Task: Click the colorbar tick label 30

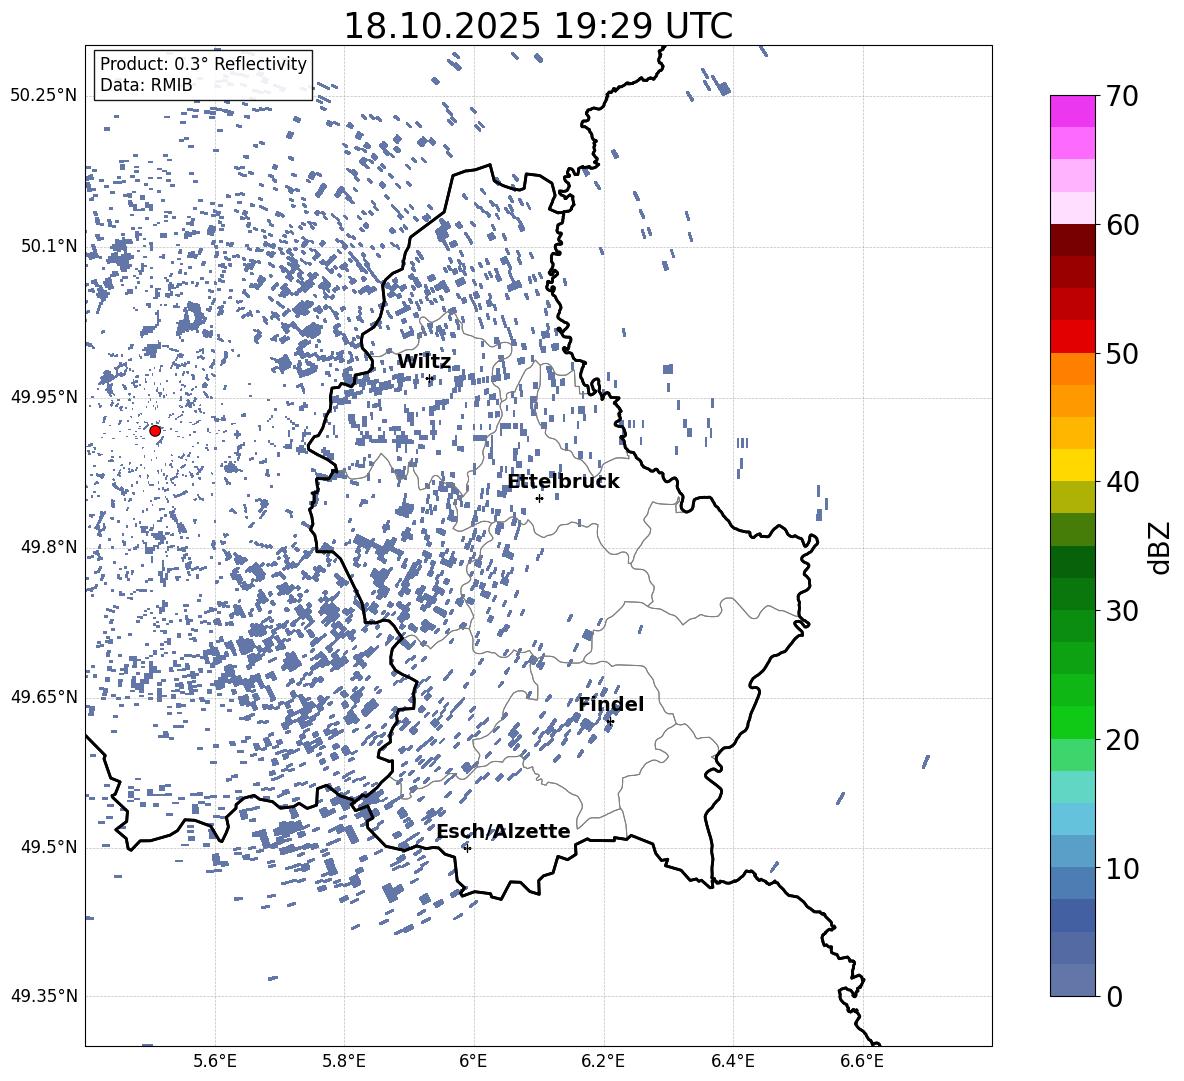Action: 1121,611
